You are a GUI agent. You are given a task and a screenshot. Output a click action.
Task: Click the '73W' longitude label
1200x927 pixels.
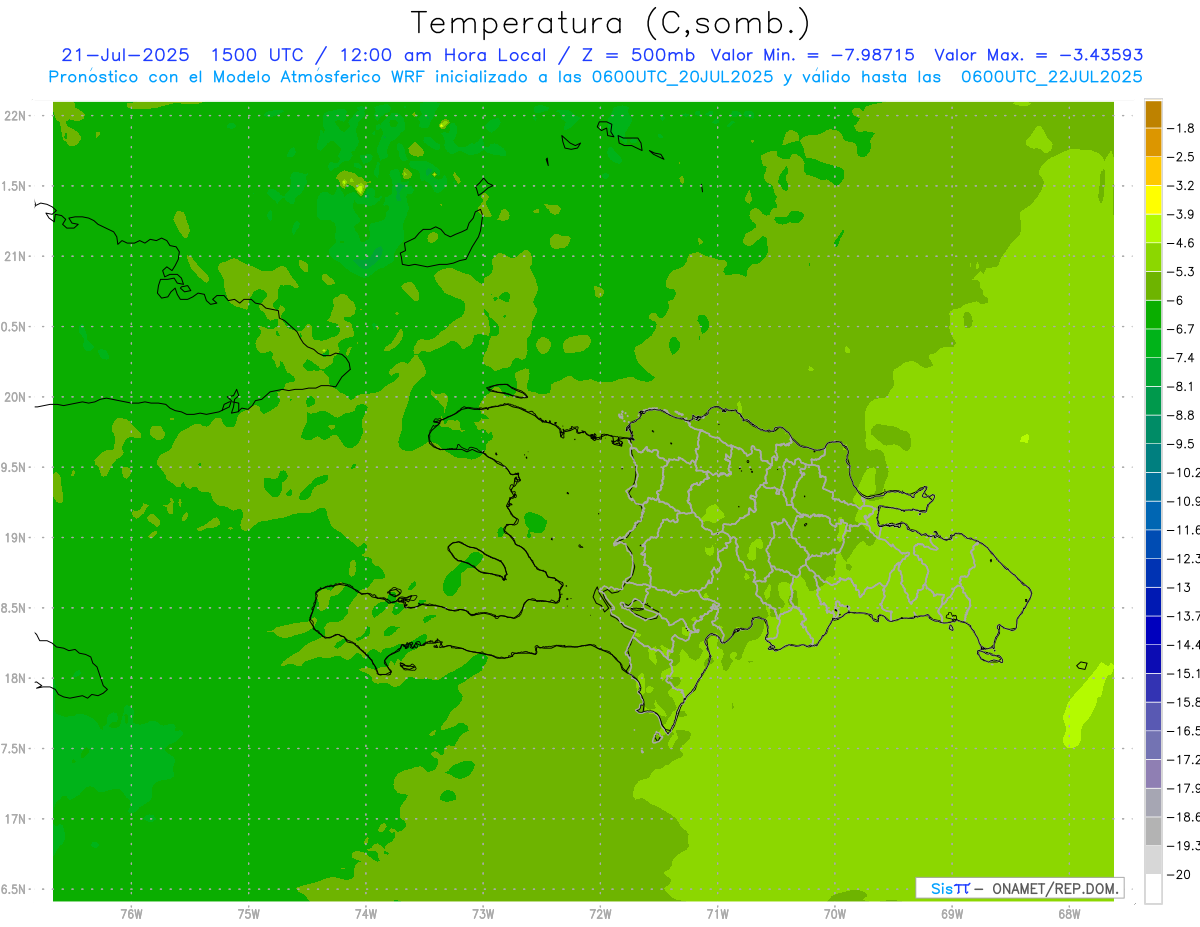pyautogui.click(x=483, y=914)
